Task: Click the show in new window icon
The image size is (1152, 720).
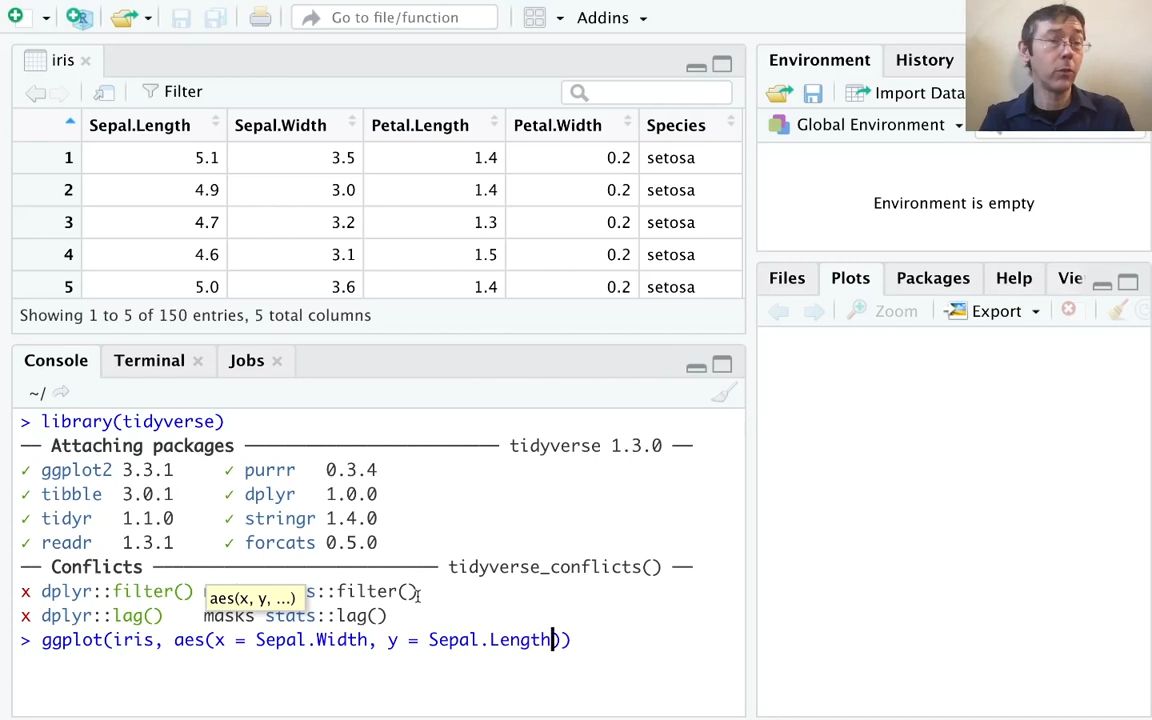Action: tap(104, 92)
